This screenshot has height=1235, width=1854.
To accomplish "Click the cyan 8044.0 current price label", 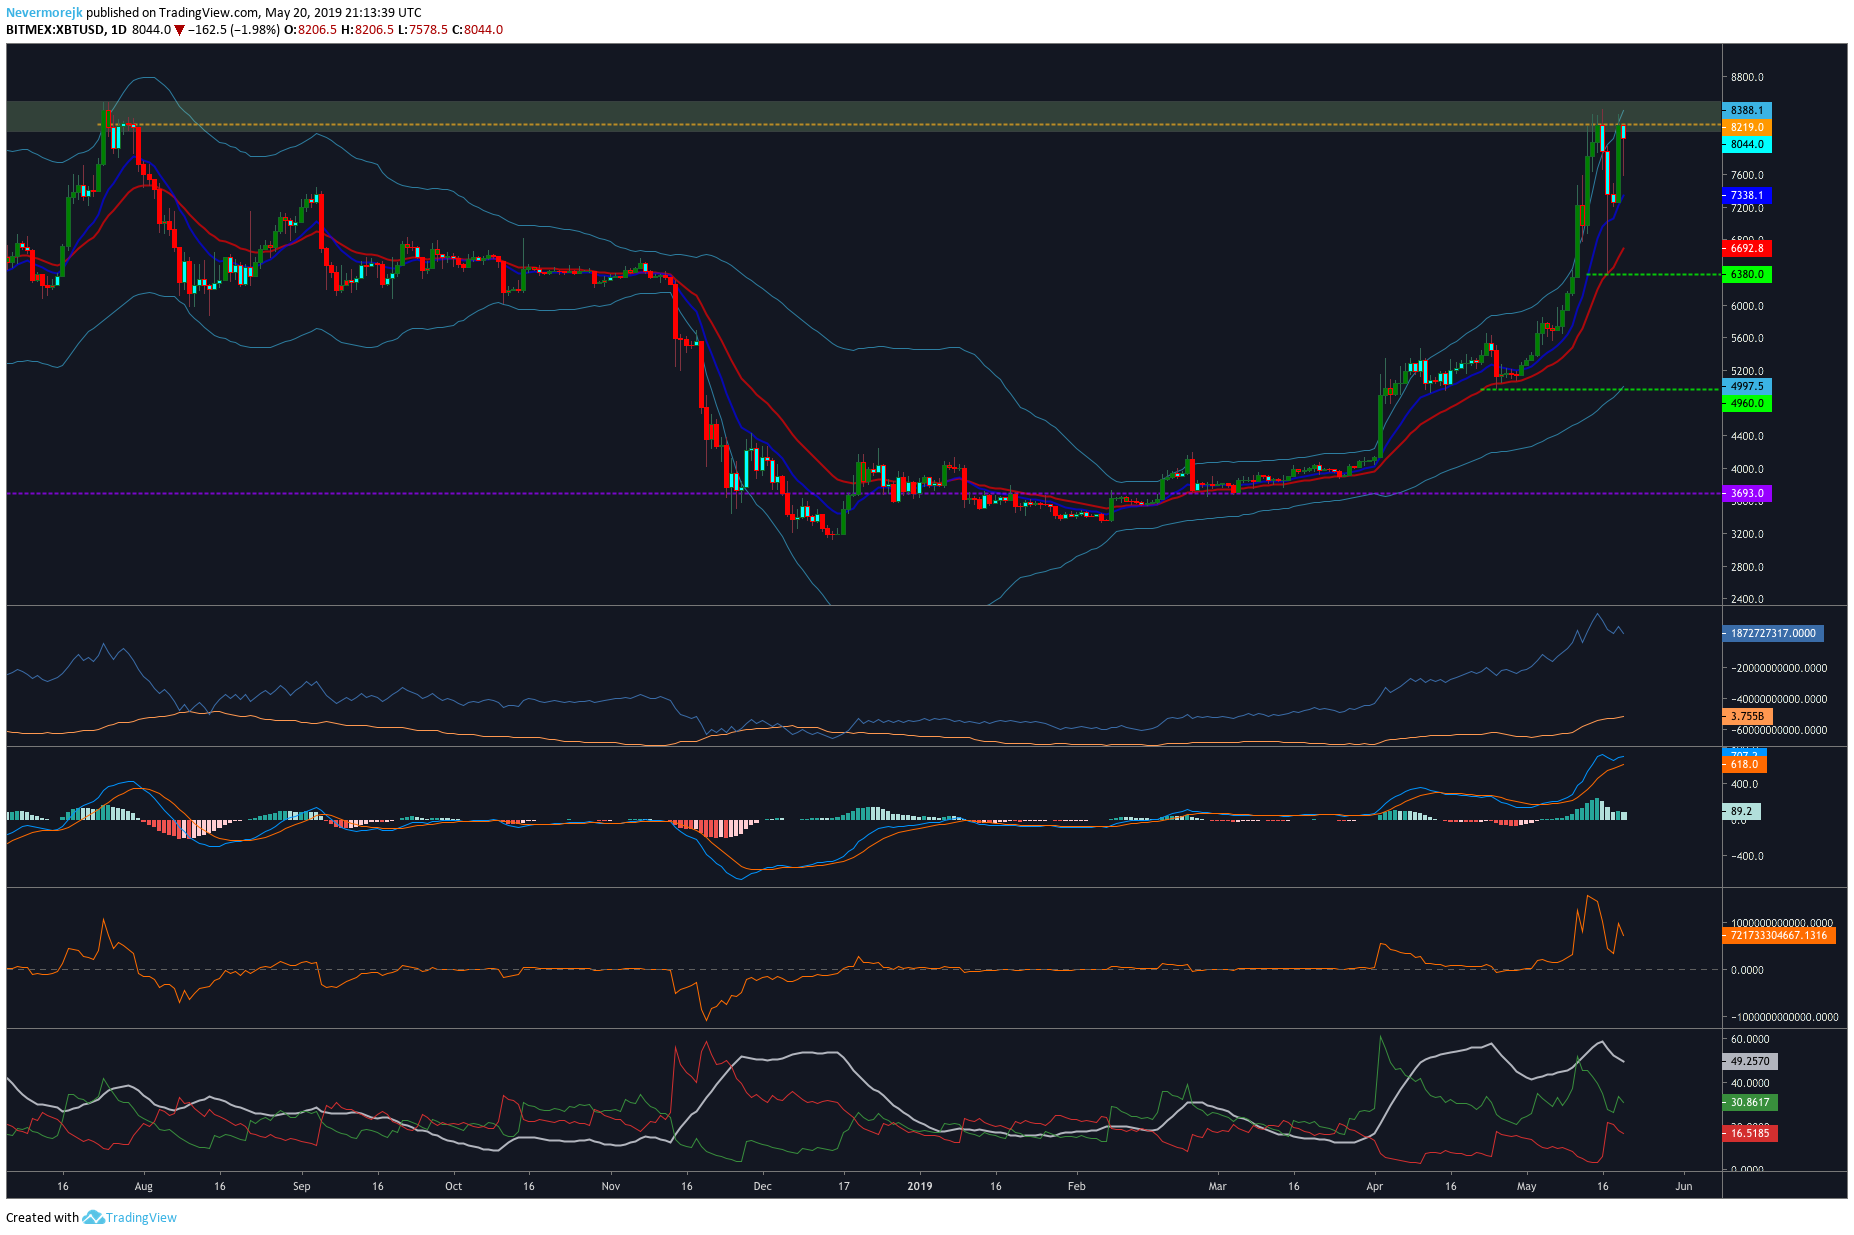I will [x=1747, y=144].
